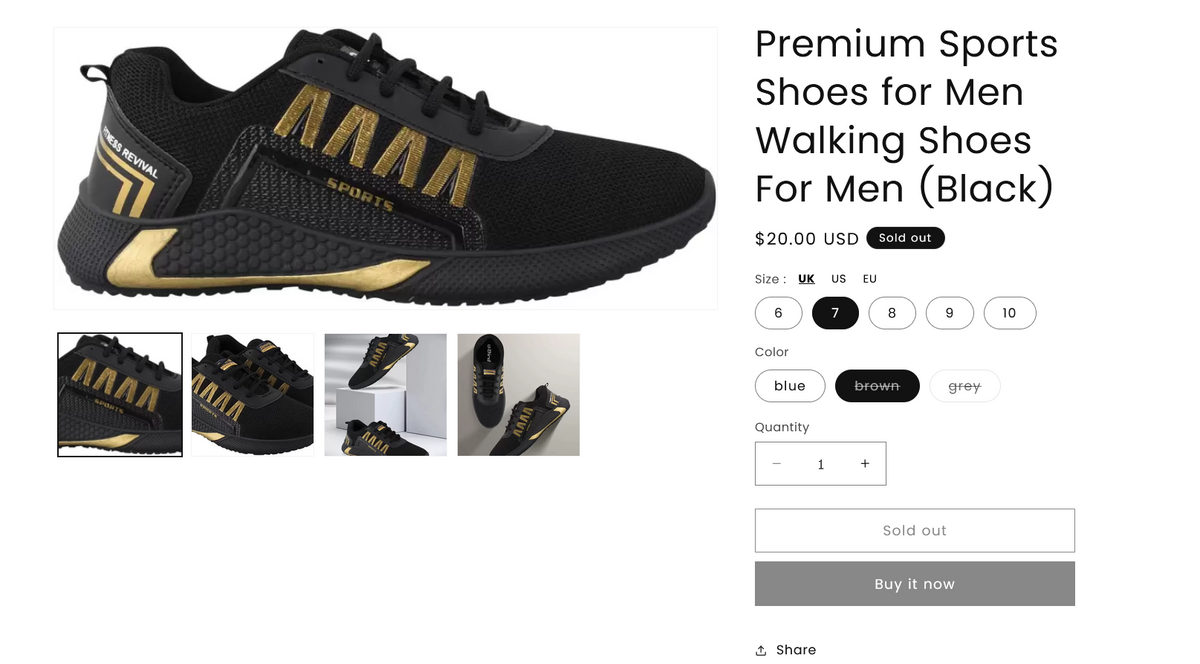The width and height of the screenshot is (1200, 664).
Task: Select the grey color option
Action: (x=964, y=385)
